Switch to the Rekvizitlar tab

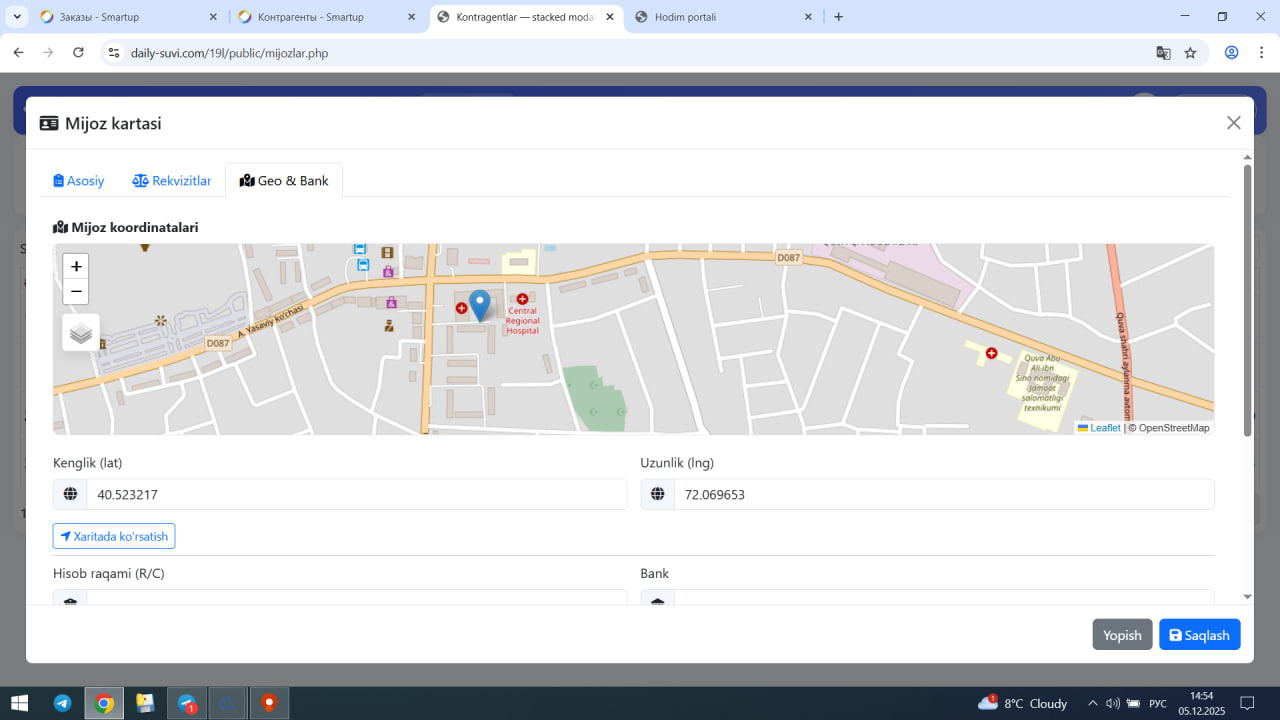(172, 181)
